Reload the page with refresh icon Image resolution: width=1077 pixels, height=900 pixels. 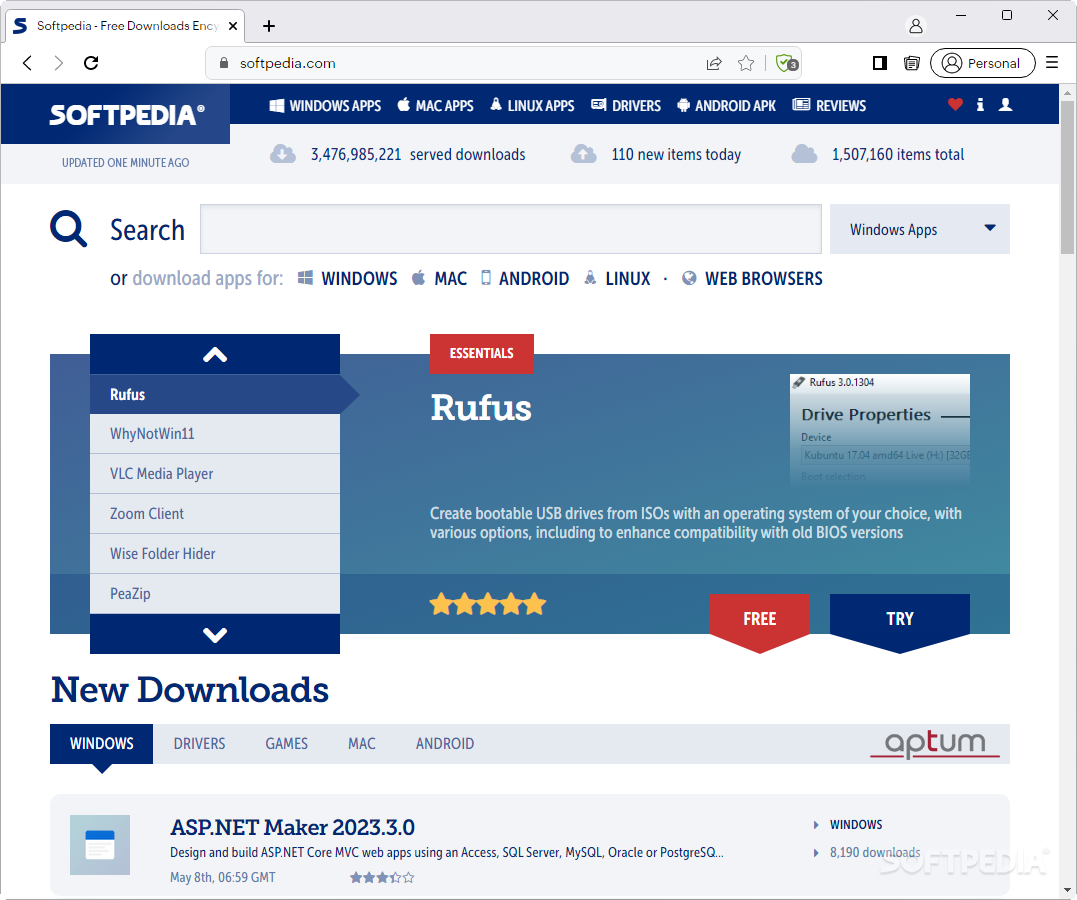91,63
